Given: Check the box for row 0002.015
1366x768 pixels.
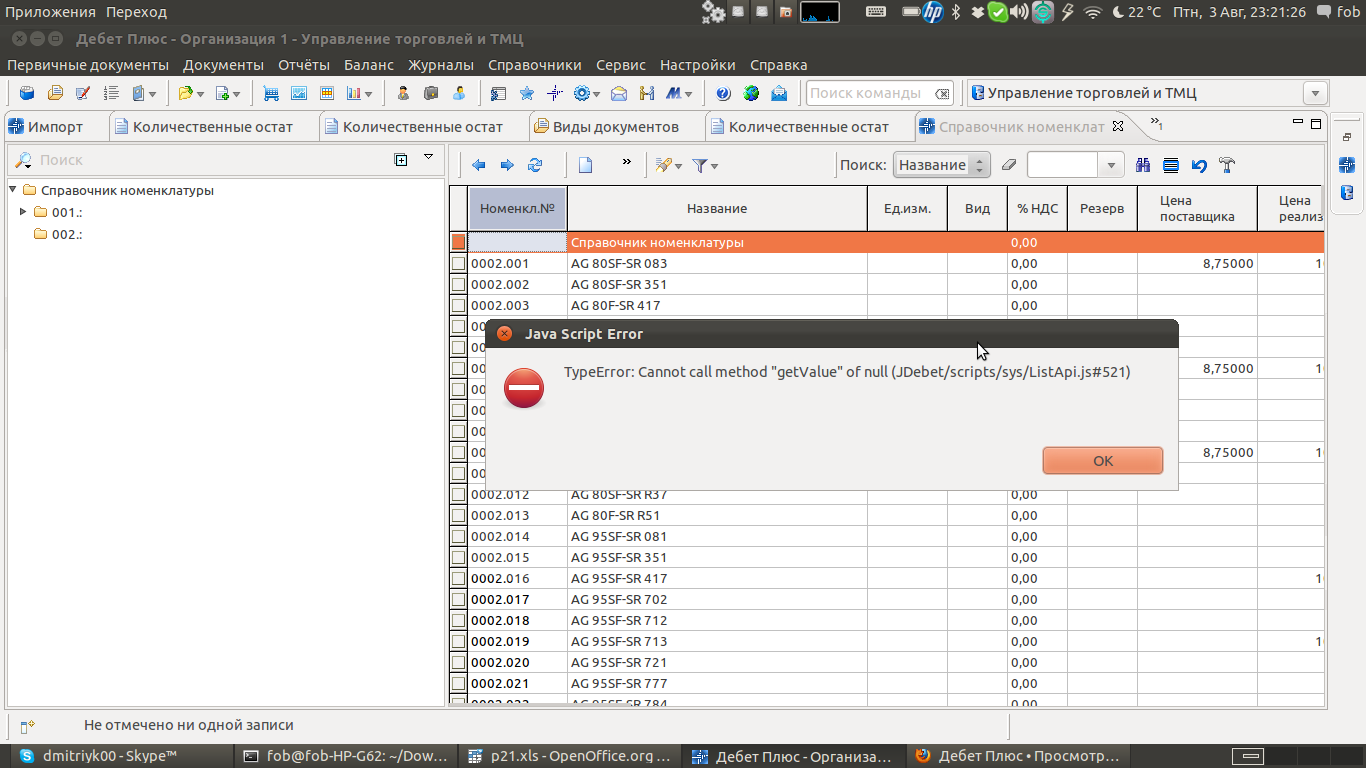Looking at the screenshot, I should pyautogui.click(x=458, y=558).
